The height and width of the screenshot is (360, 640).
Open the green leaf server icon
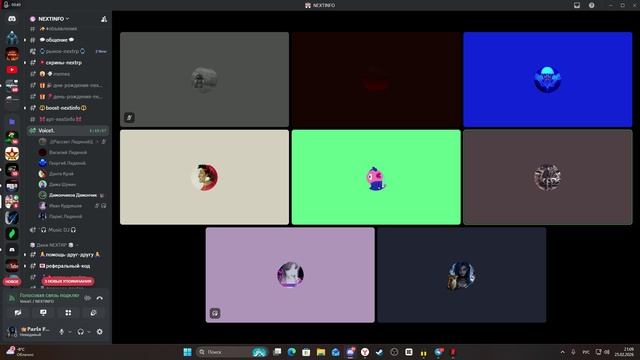pos(12,233)
